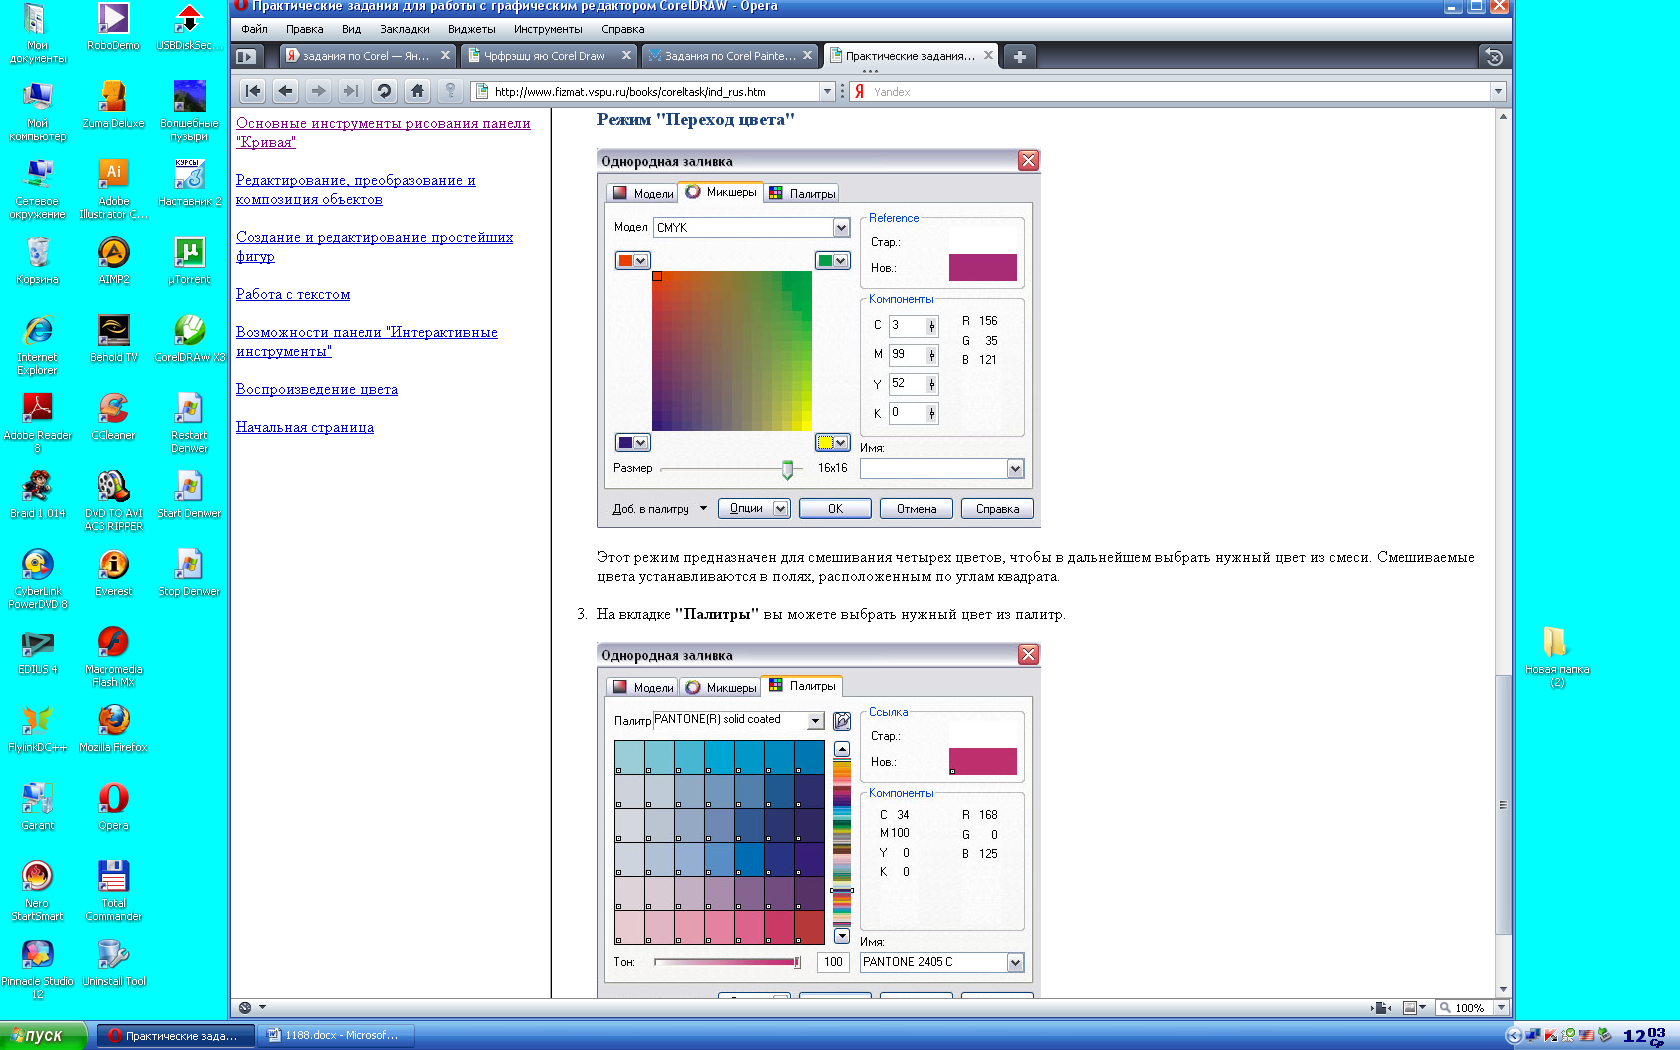Switch to 1188.docx Microsoft Word taskbar item
The image size is (1680, 1050).
[x=335, y=1036]
